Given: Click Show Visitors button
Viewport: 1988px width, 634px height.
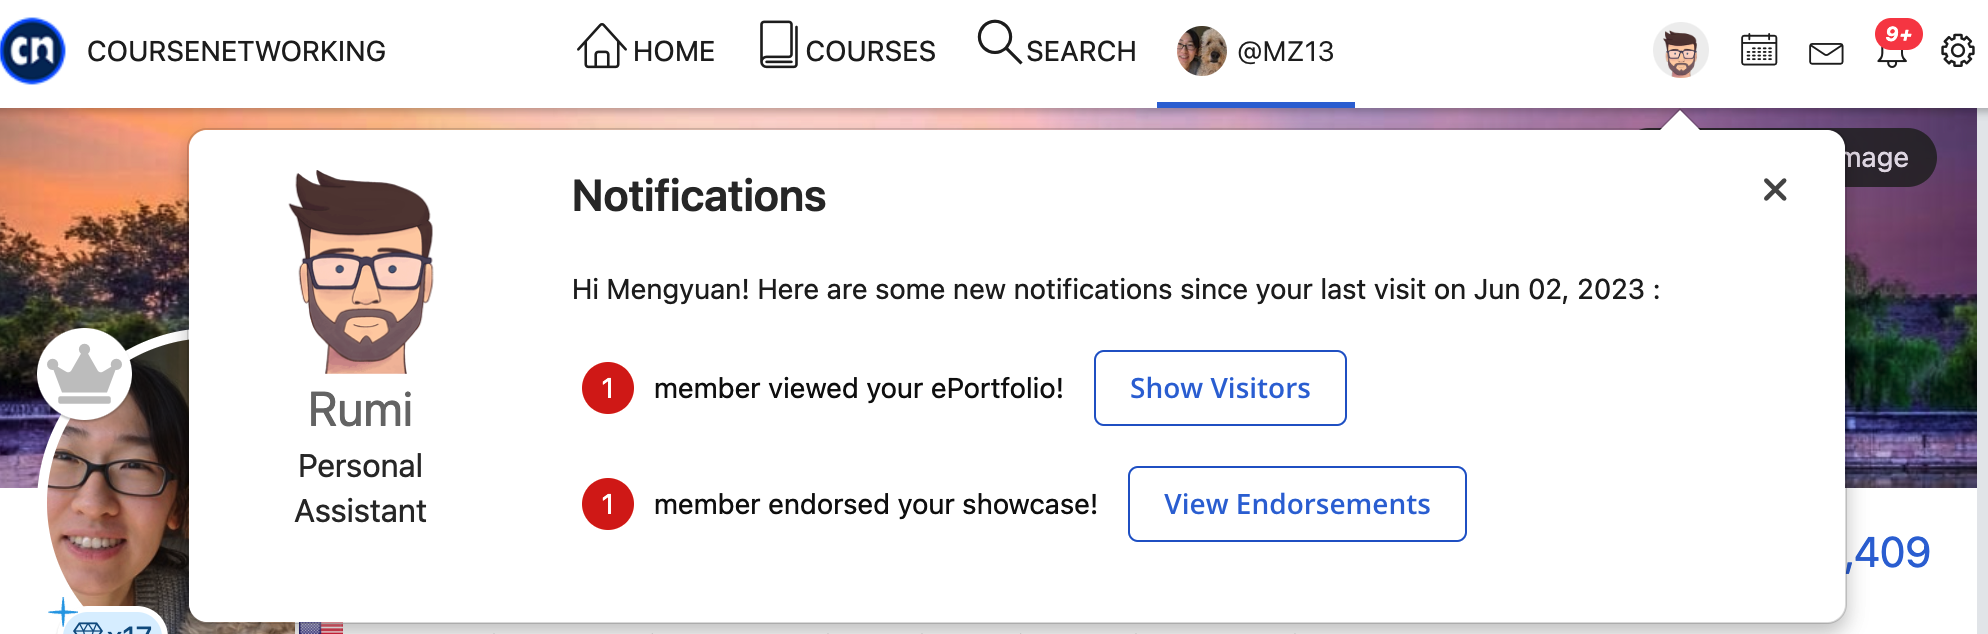Looking at the screenshot, I should [x=1220, y=388].
